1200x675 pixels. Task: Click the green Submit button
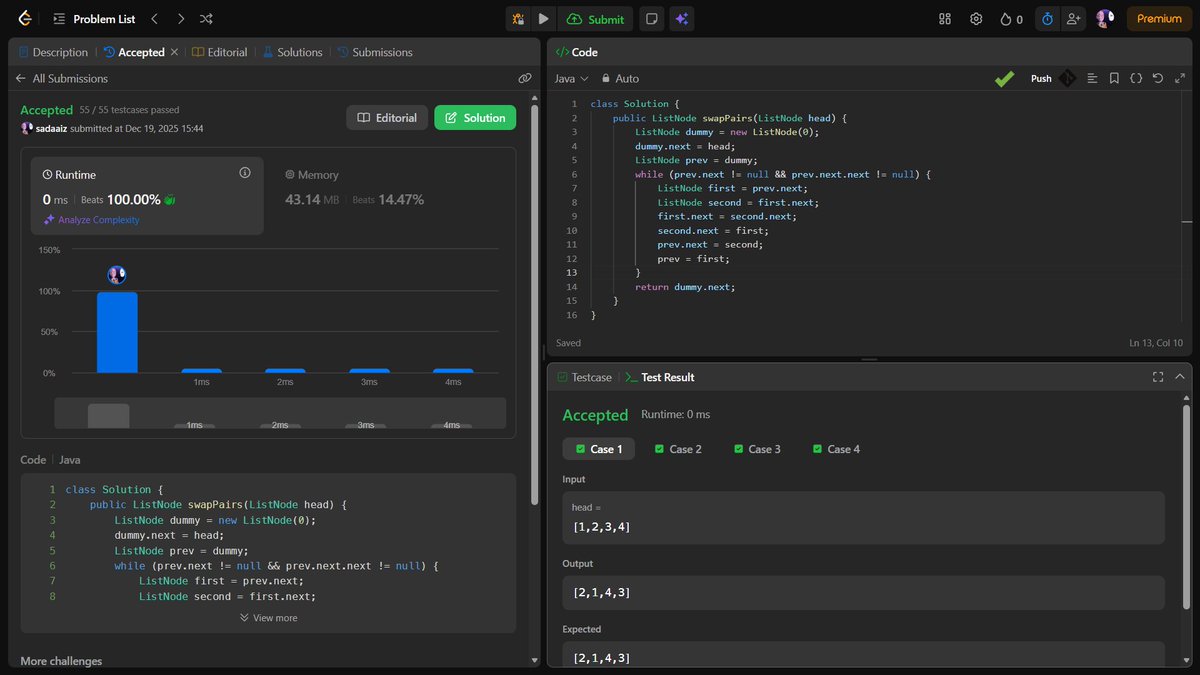pyautogui.click(x=596, y=18)
